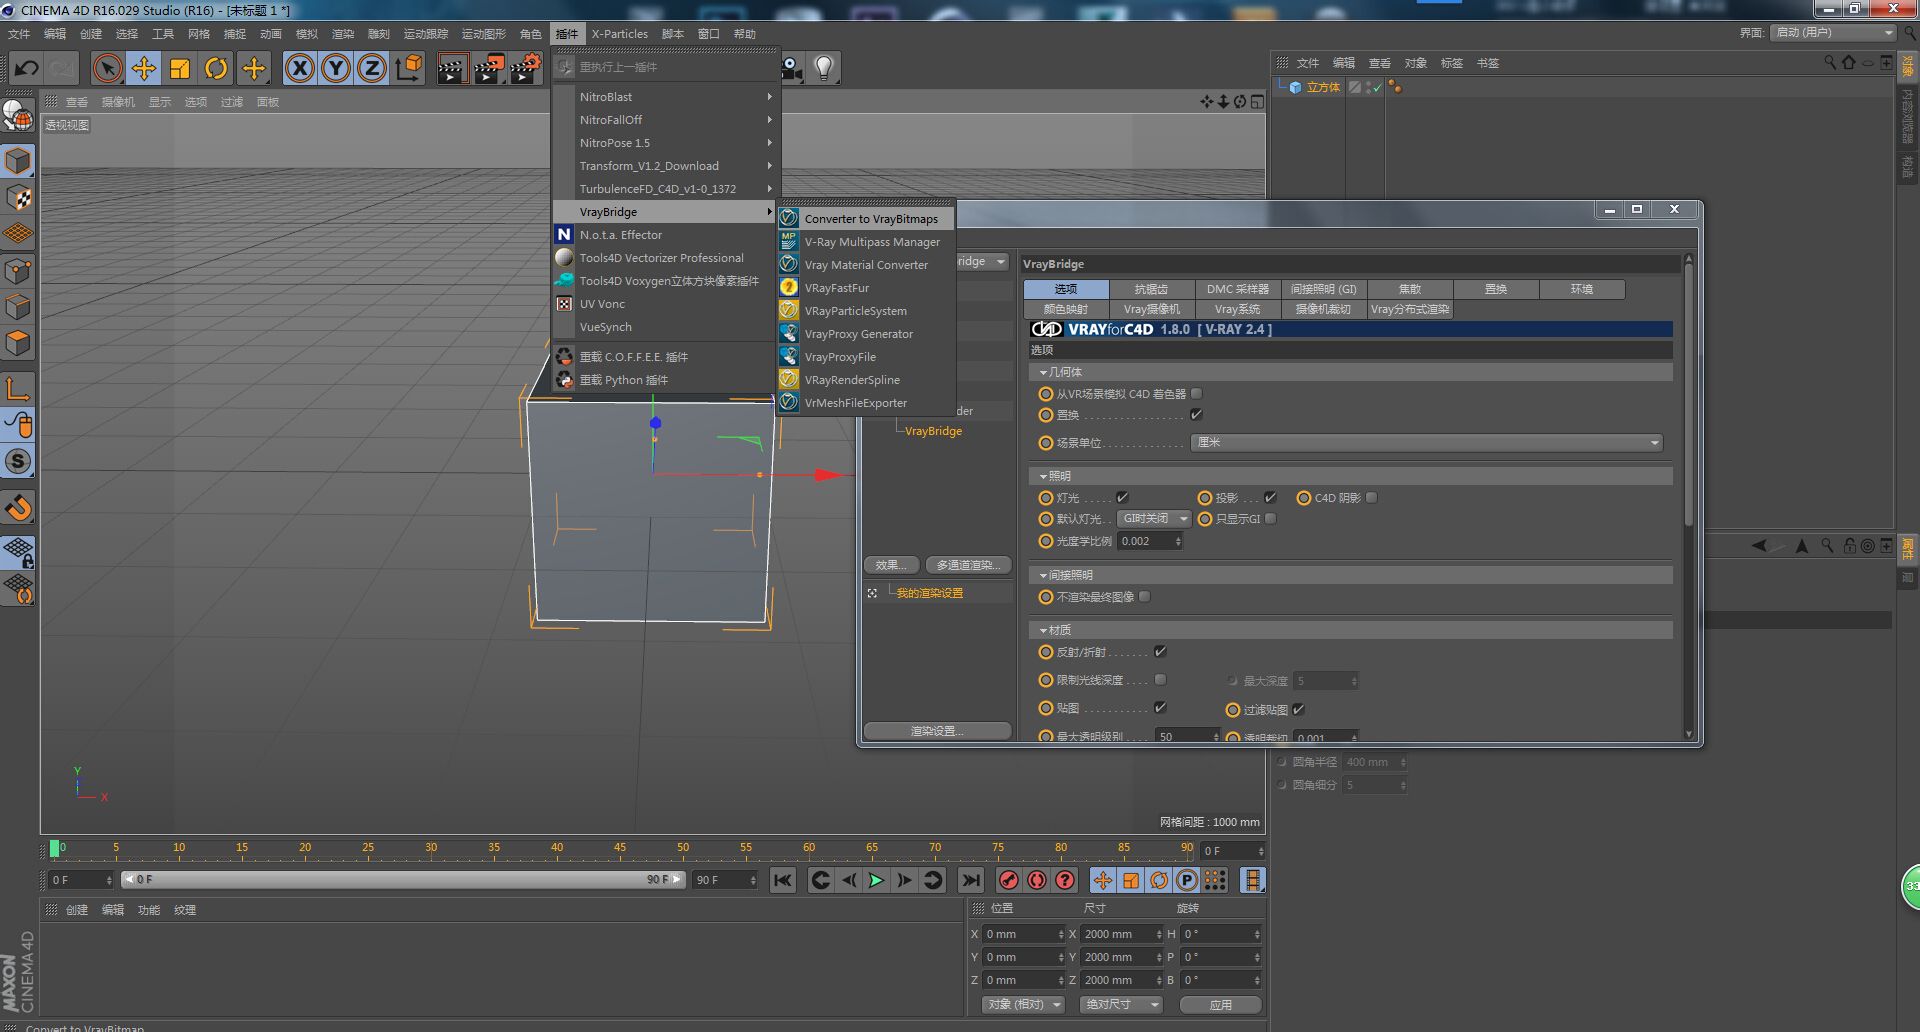This screenshot has height=1032, width=1920.
Task: Open 绝对尺寸 dropdown
Action: click(x=1120, y=1004)
